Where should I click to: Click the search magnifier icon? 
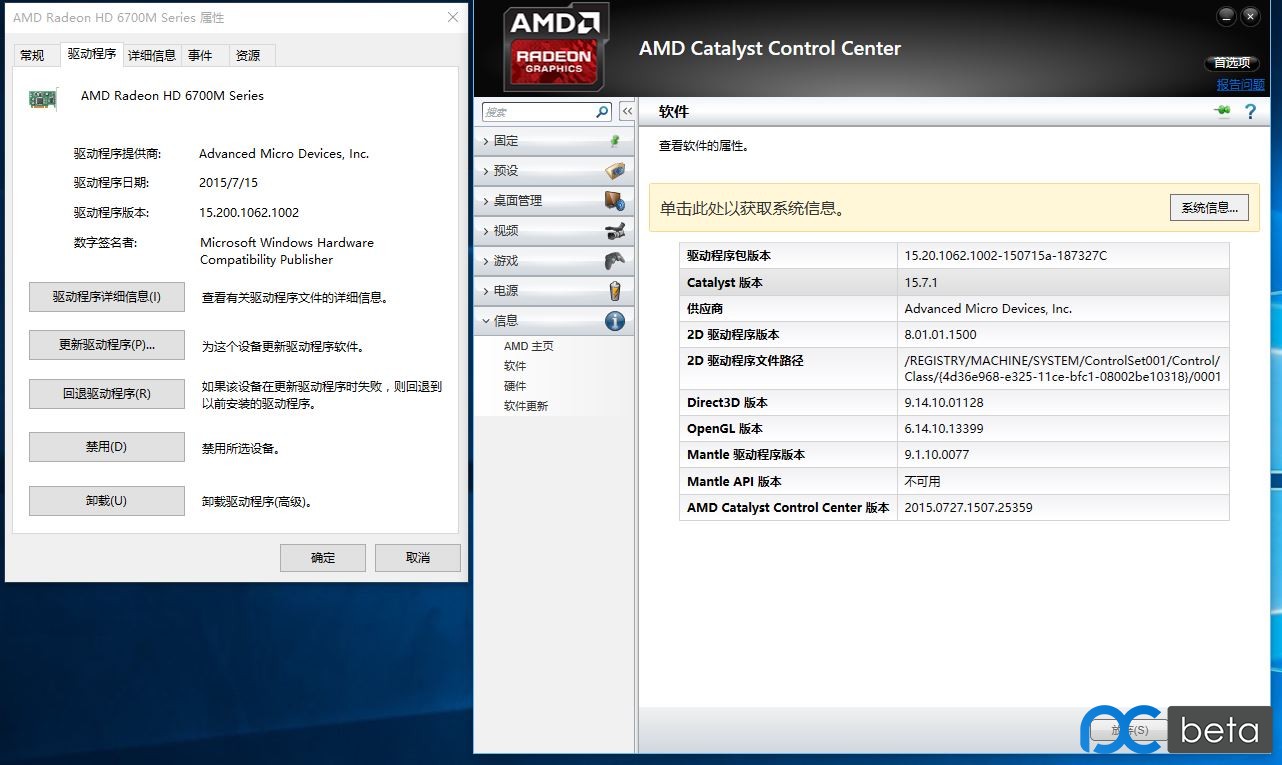tap(602, 112)
